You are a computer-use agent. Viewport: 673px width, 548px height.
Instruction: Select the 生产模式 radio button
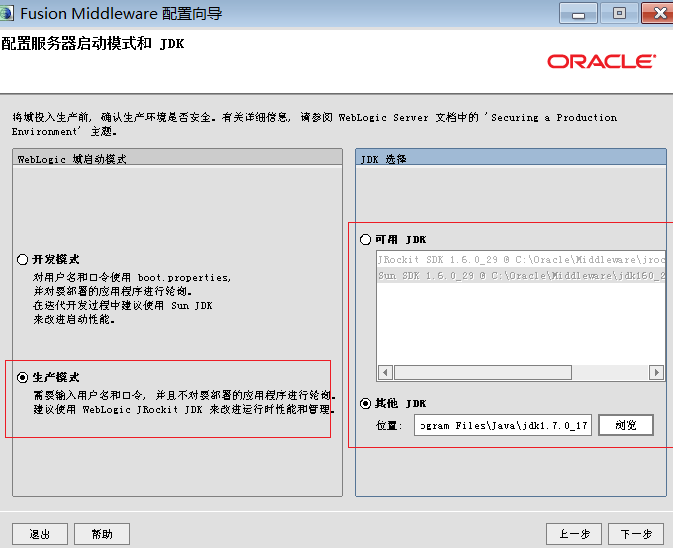22,378
